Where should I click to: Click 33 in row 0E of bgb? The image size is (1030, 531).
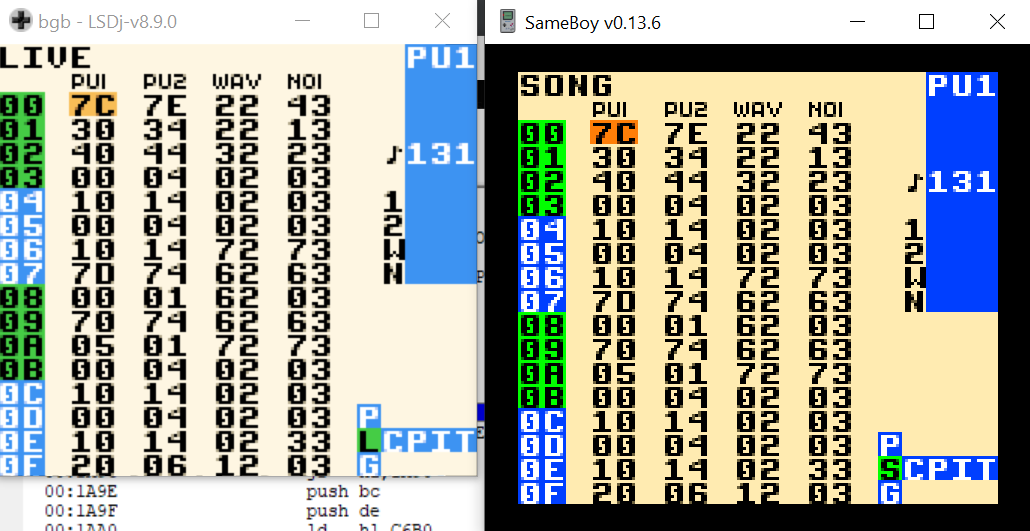[309, 441]
